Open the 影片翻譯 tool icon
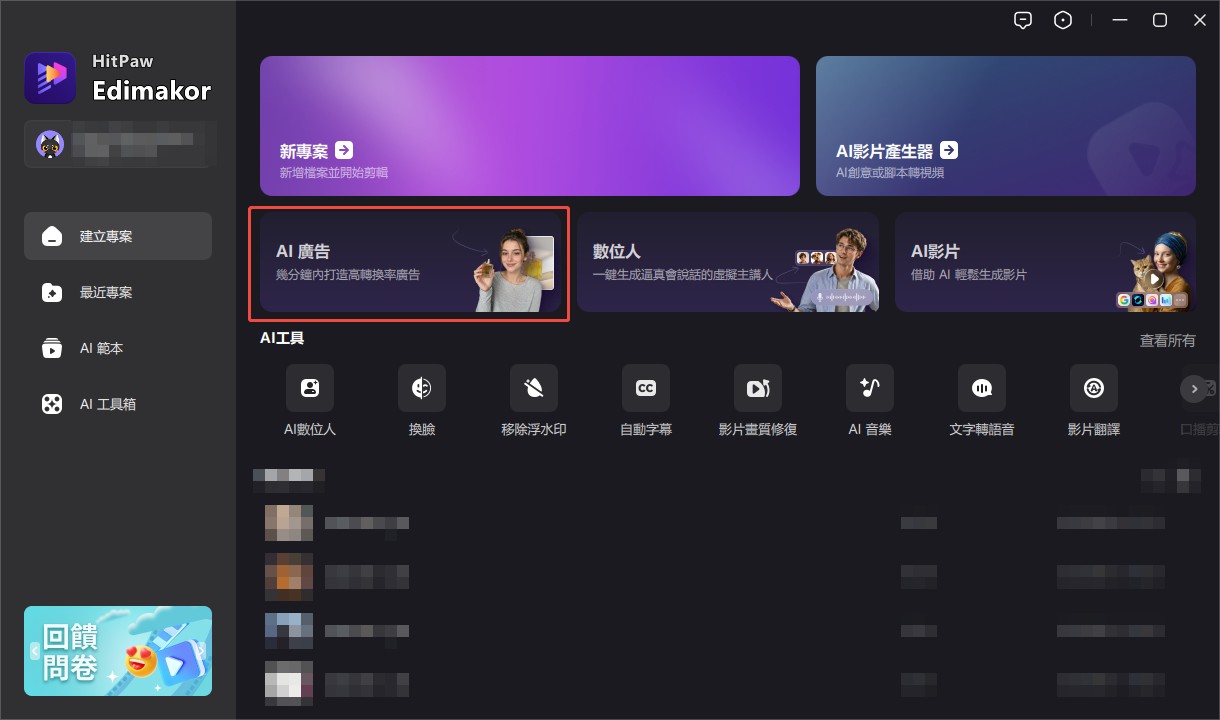The image size is (1220, 720). tap(1094, 388)
